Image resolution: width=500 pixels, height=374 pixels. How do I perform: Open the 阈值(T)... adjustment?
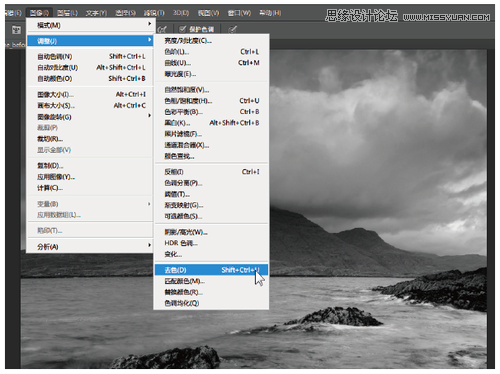(211, 194)
